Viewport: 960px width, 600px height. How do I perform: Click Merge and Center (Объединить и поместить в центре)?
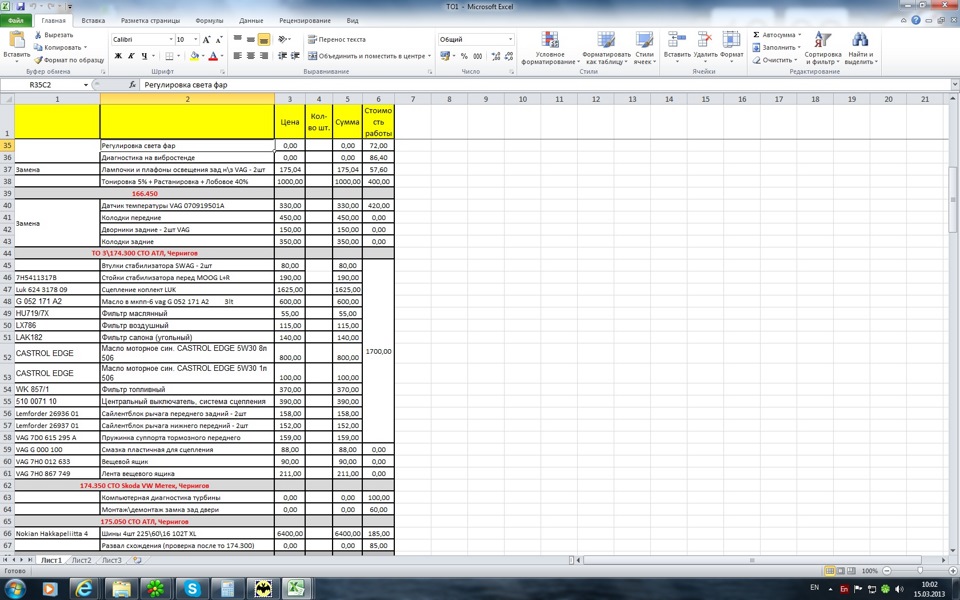(366, 56)
